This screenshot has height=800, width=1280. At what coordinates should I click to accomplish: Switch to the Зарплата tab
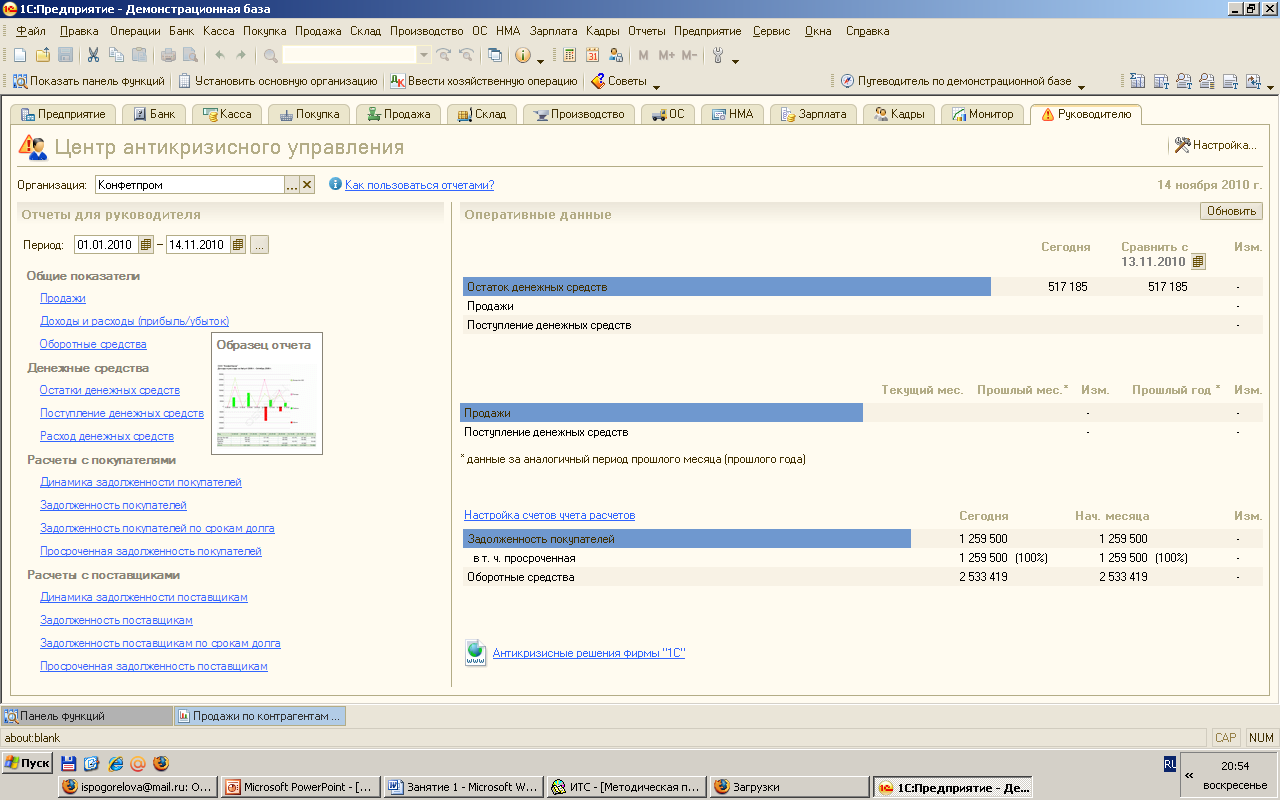click(x=813, y=114)
